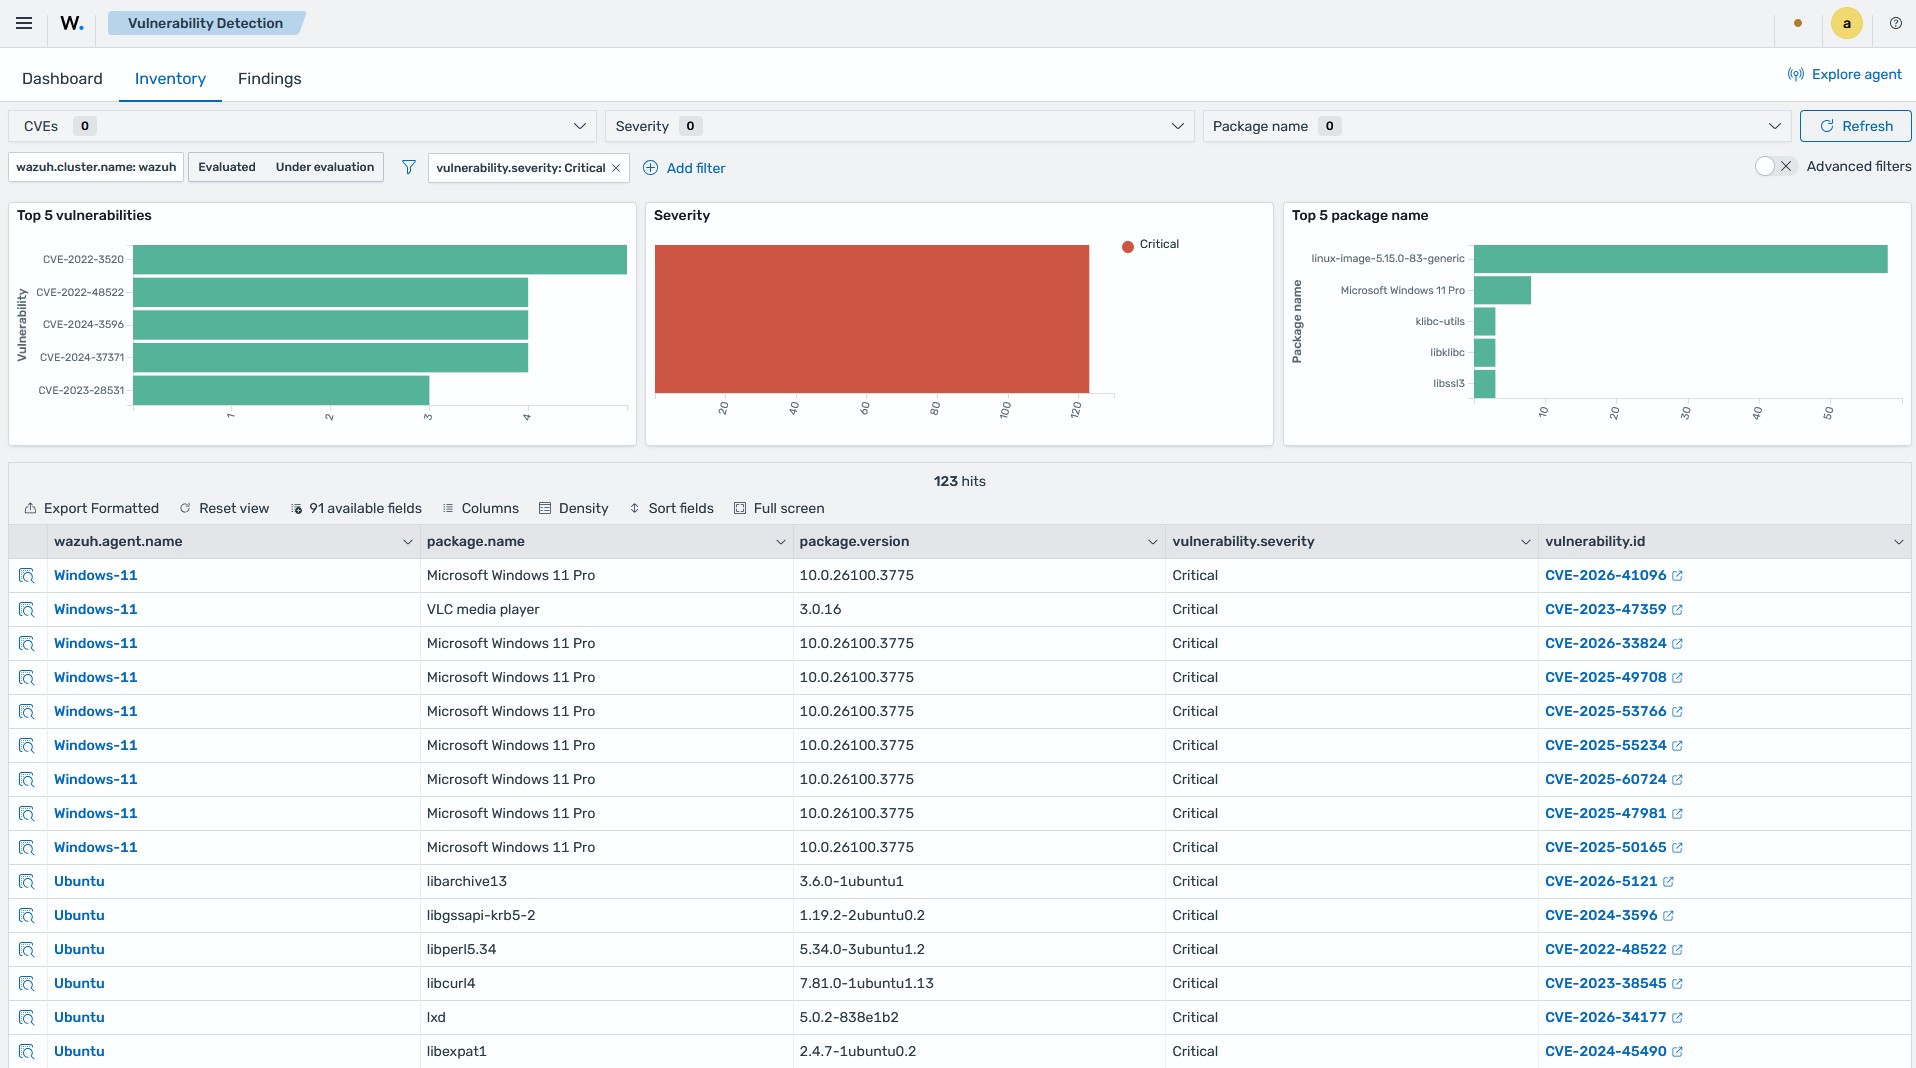Click the orange status indicator dot
This screenshot has height=1068, width=1916.
click(x=1798, y=23)
